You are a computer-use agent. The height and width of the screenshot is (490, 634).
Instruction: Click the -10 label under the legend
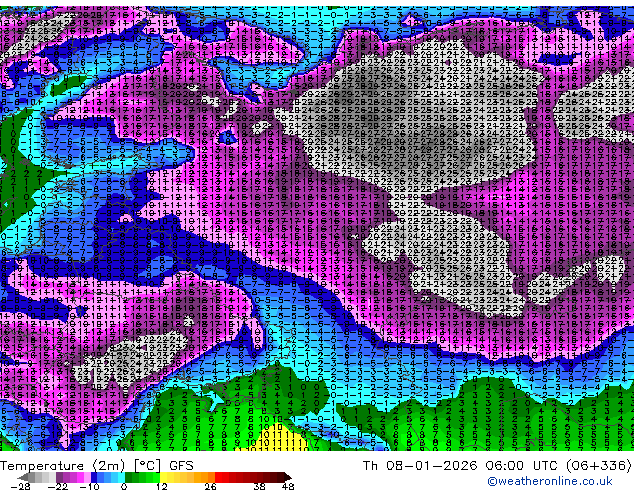(x=89, y=486)
